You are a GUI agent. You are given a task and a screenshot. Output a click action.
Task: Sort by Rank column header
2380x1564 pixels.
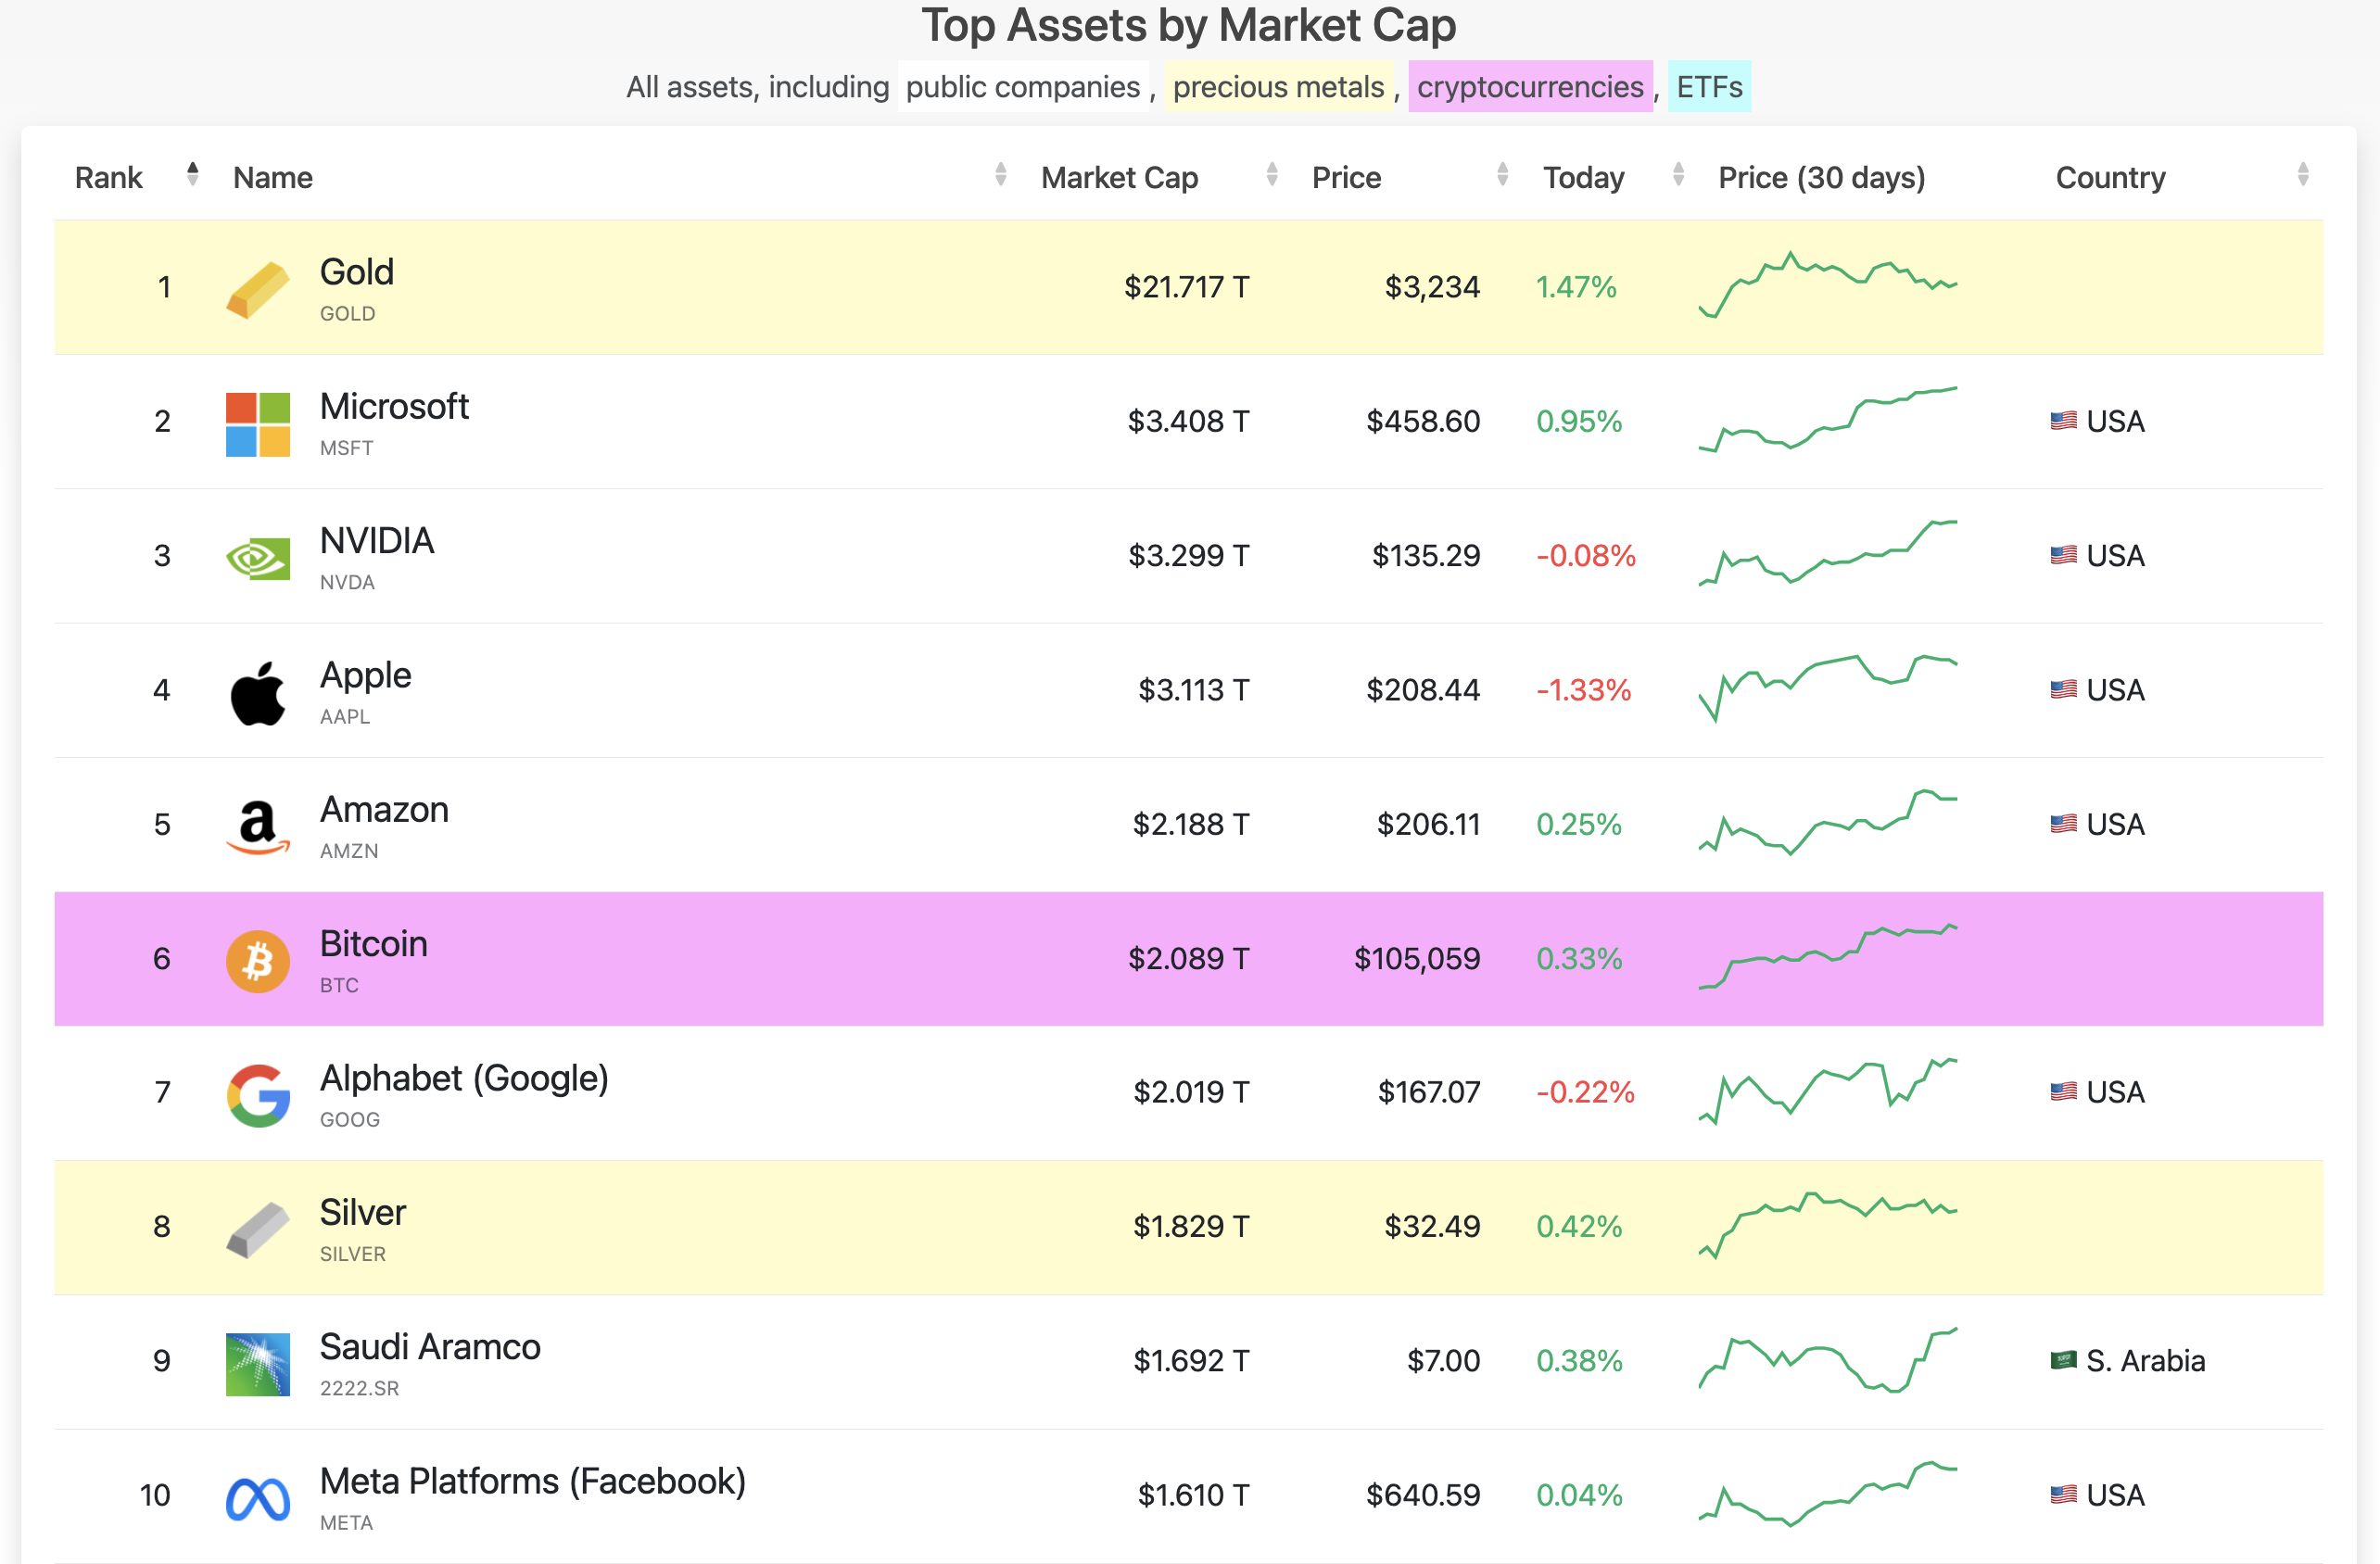coord(109,177)
